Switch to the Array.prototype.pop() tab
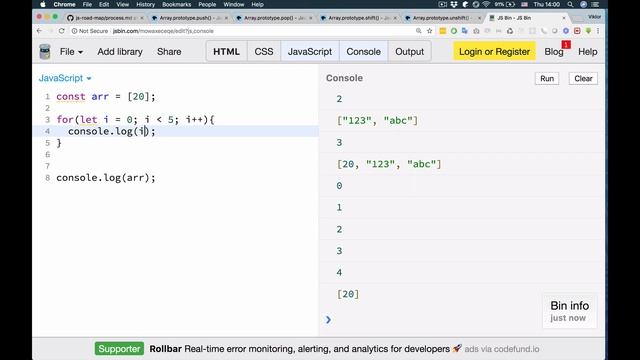The width and height of the screenshot is (640, 360). 274,18
